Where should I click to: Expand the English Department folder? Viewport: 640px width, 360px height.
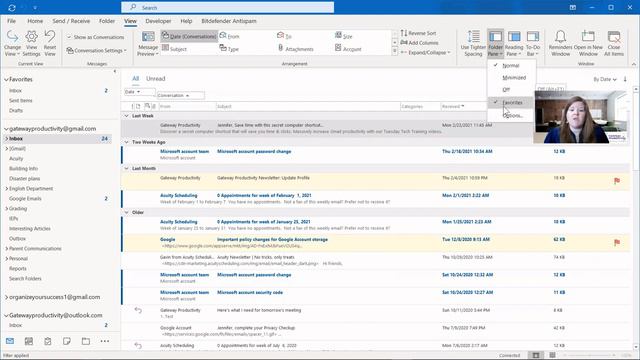[x=6, y=189]
